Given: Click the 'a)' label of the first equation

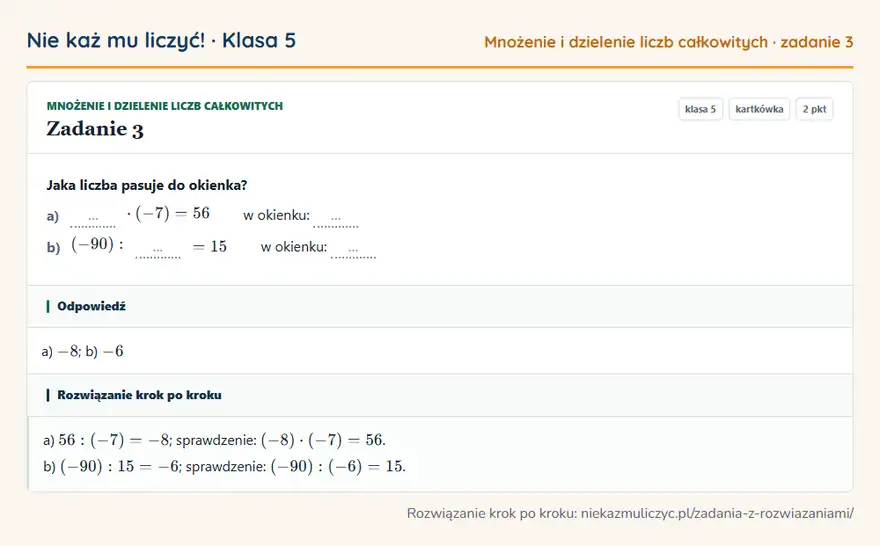Looking at the screenshot, I should pos(53,216).
